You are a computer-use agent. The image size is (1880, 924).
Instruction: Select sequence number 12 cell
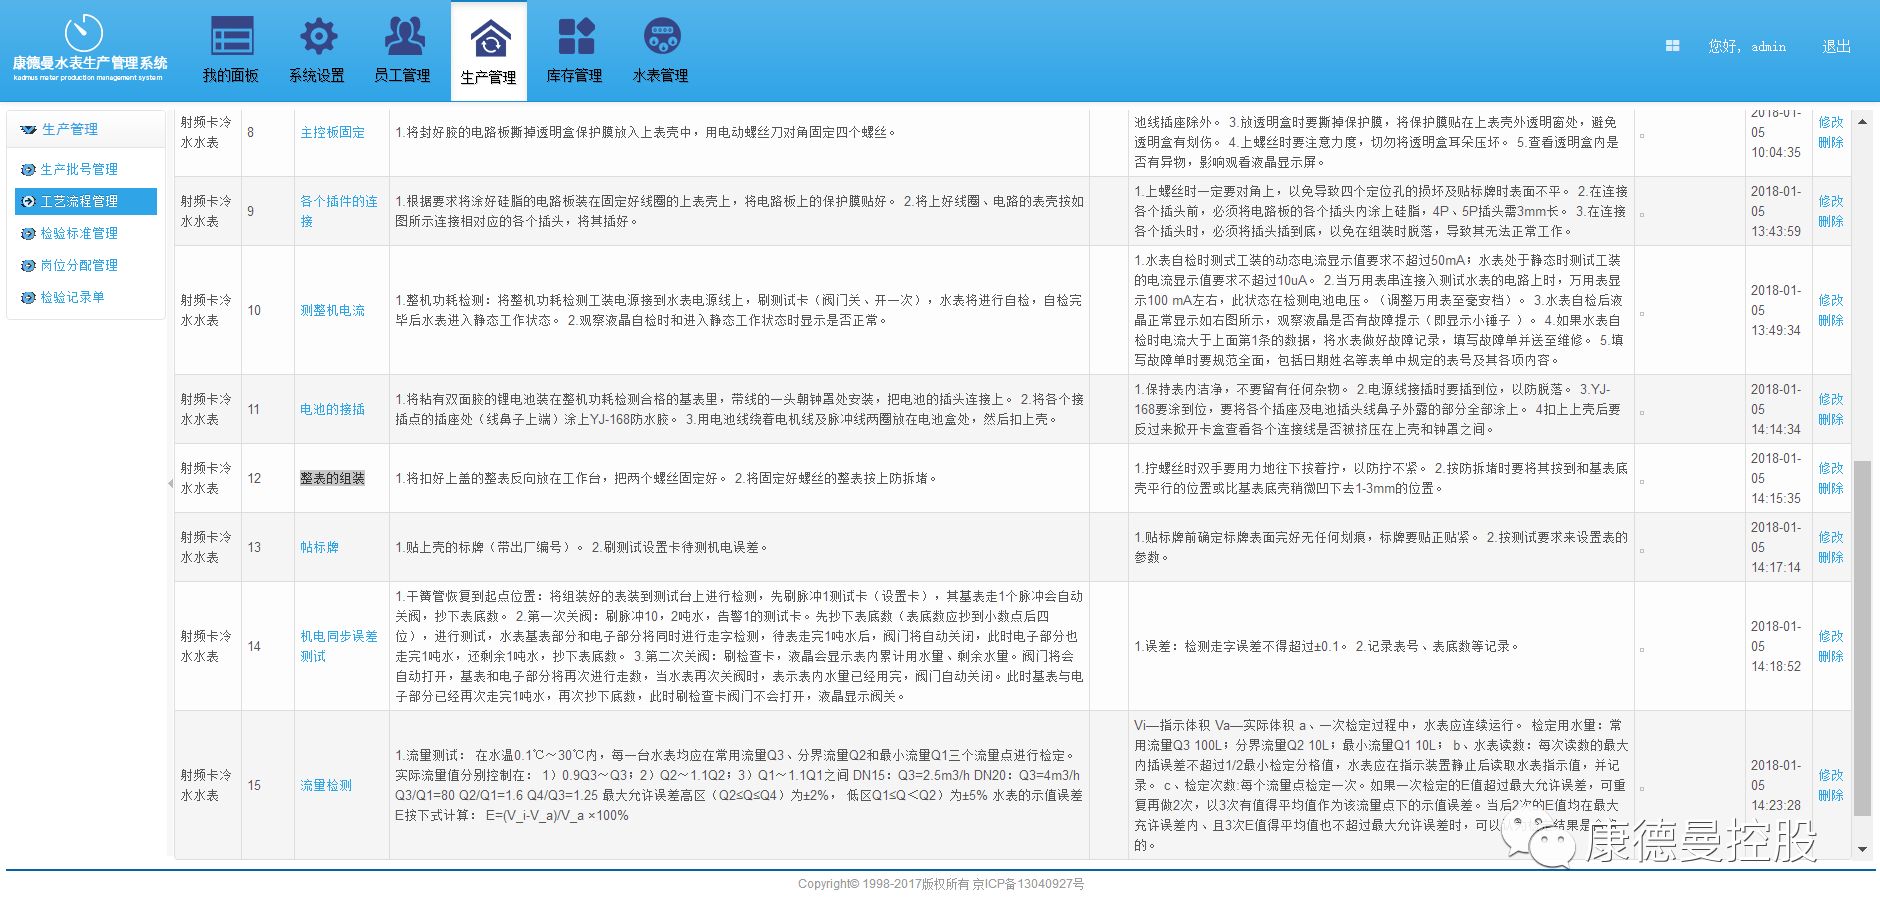268,478
